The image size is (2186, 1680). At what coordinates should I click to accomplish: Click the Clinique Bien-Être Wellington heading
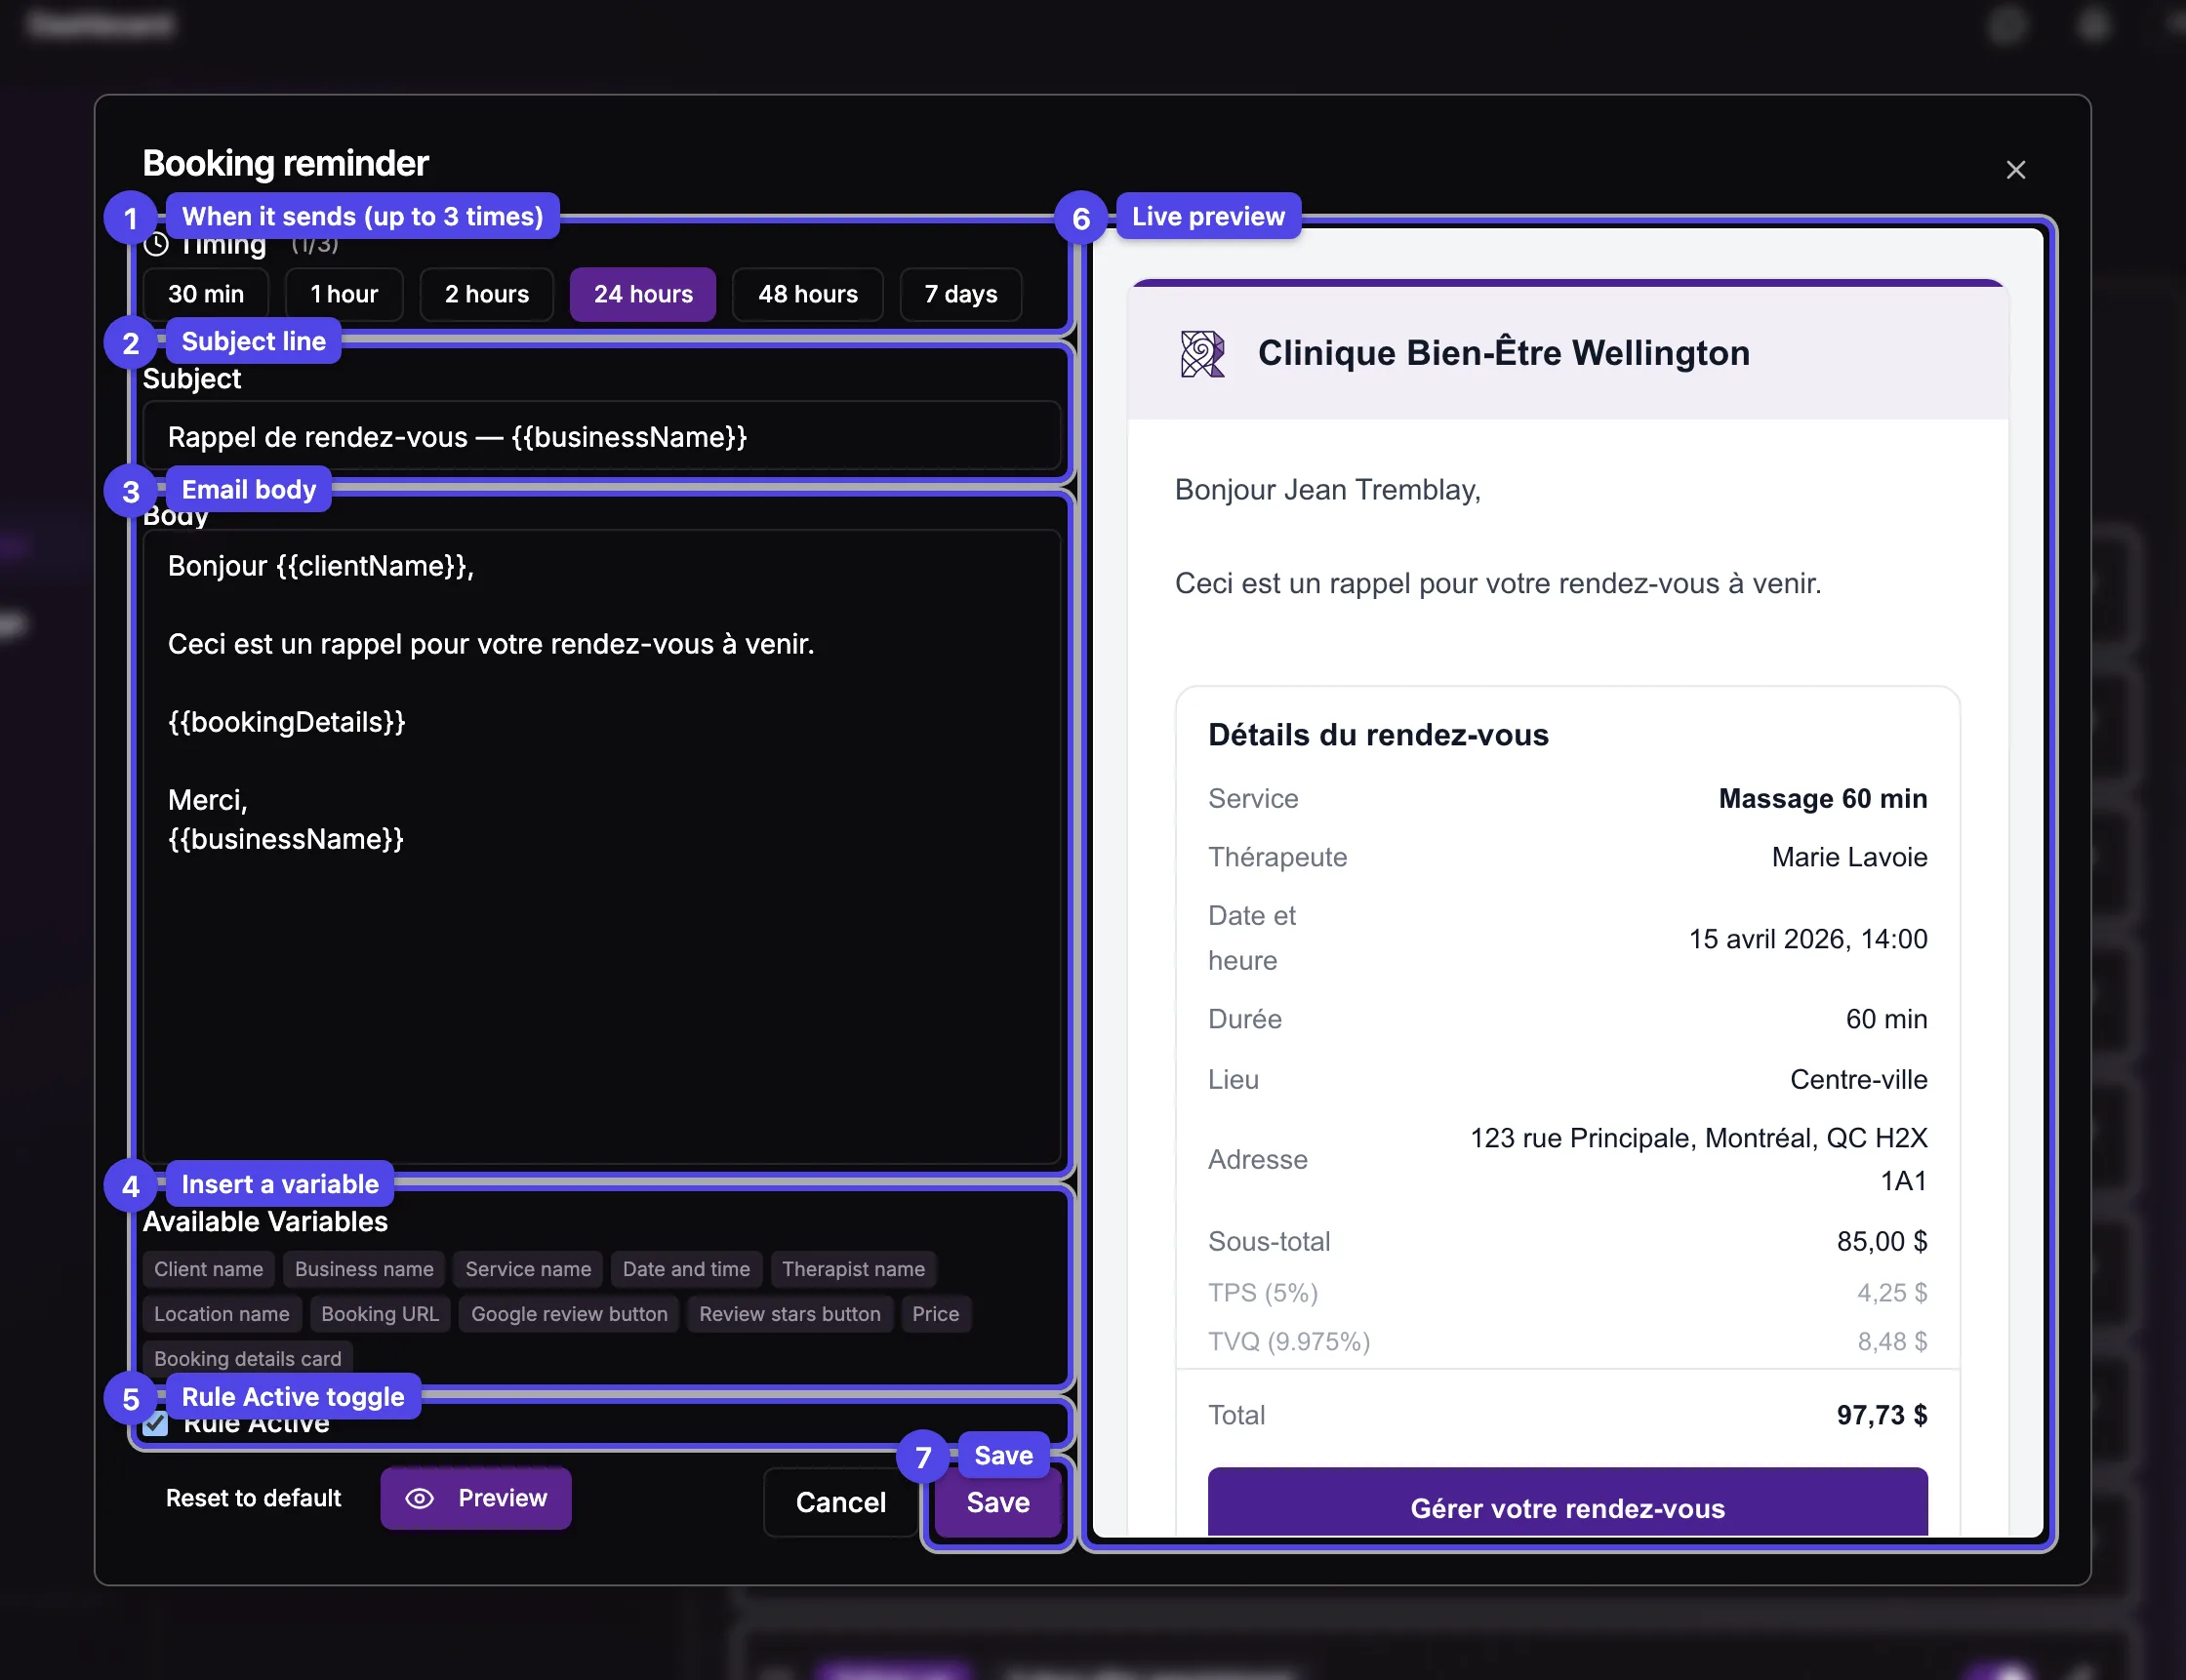1503,353
